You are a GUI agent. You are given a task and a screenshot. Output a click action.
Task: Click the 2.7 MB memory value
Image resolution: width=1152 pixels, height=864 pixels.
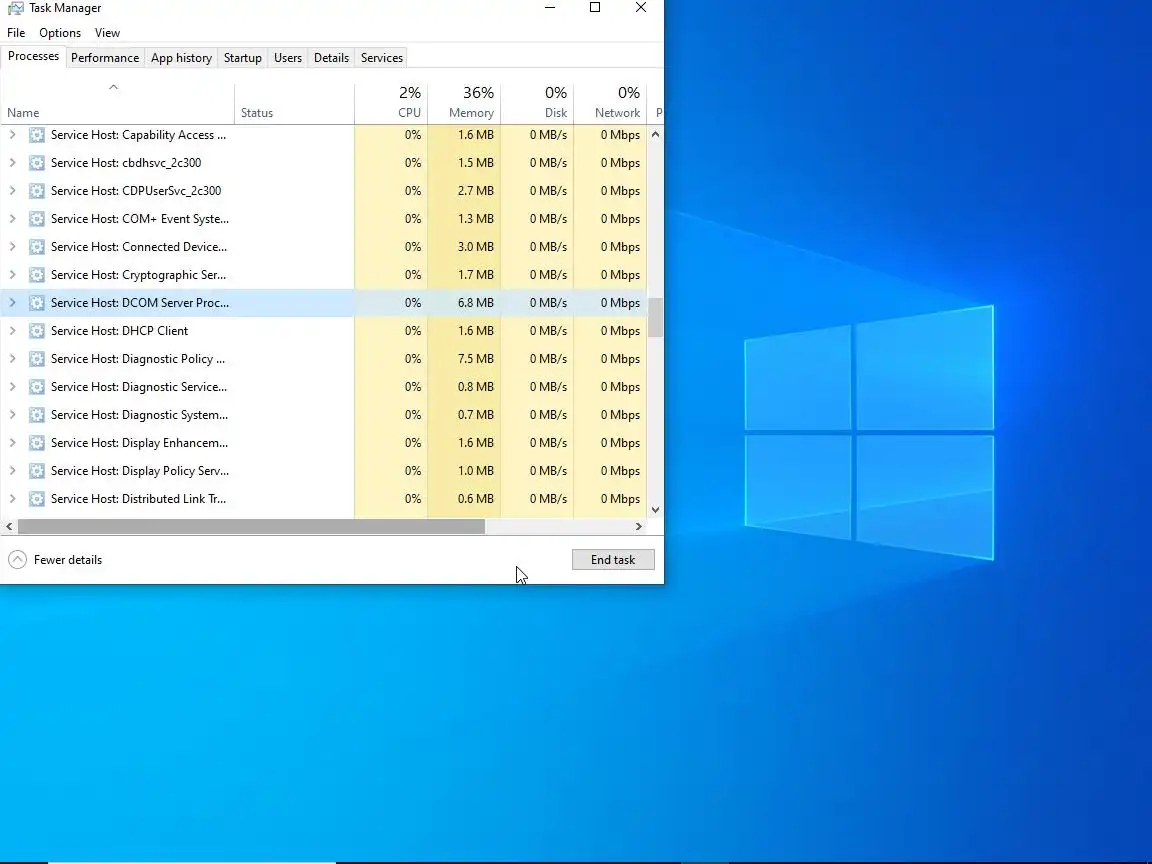[475, 191]
